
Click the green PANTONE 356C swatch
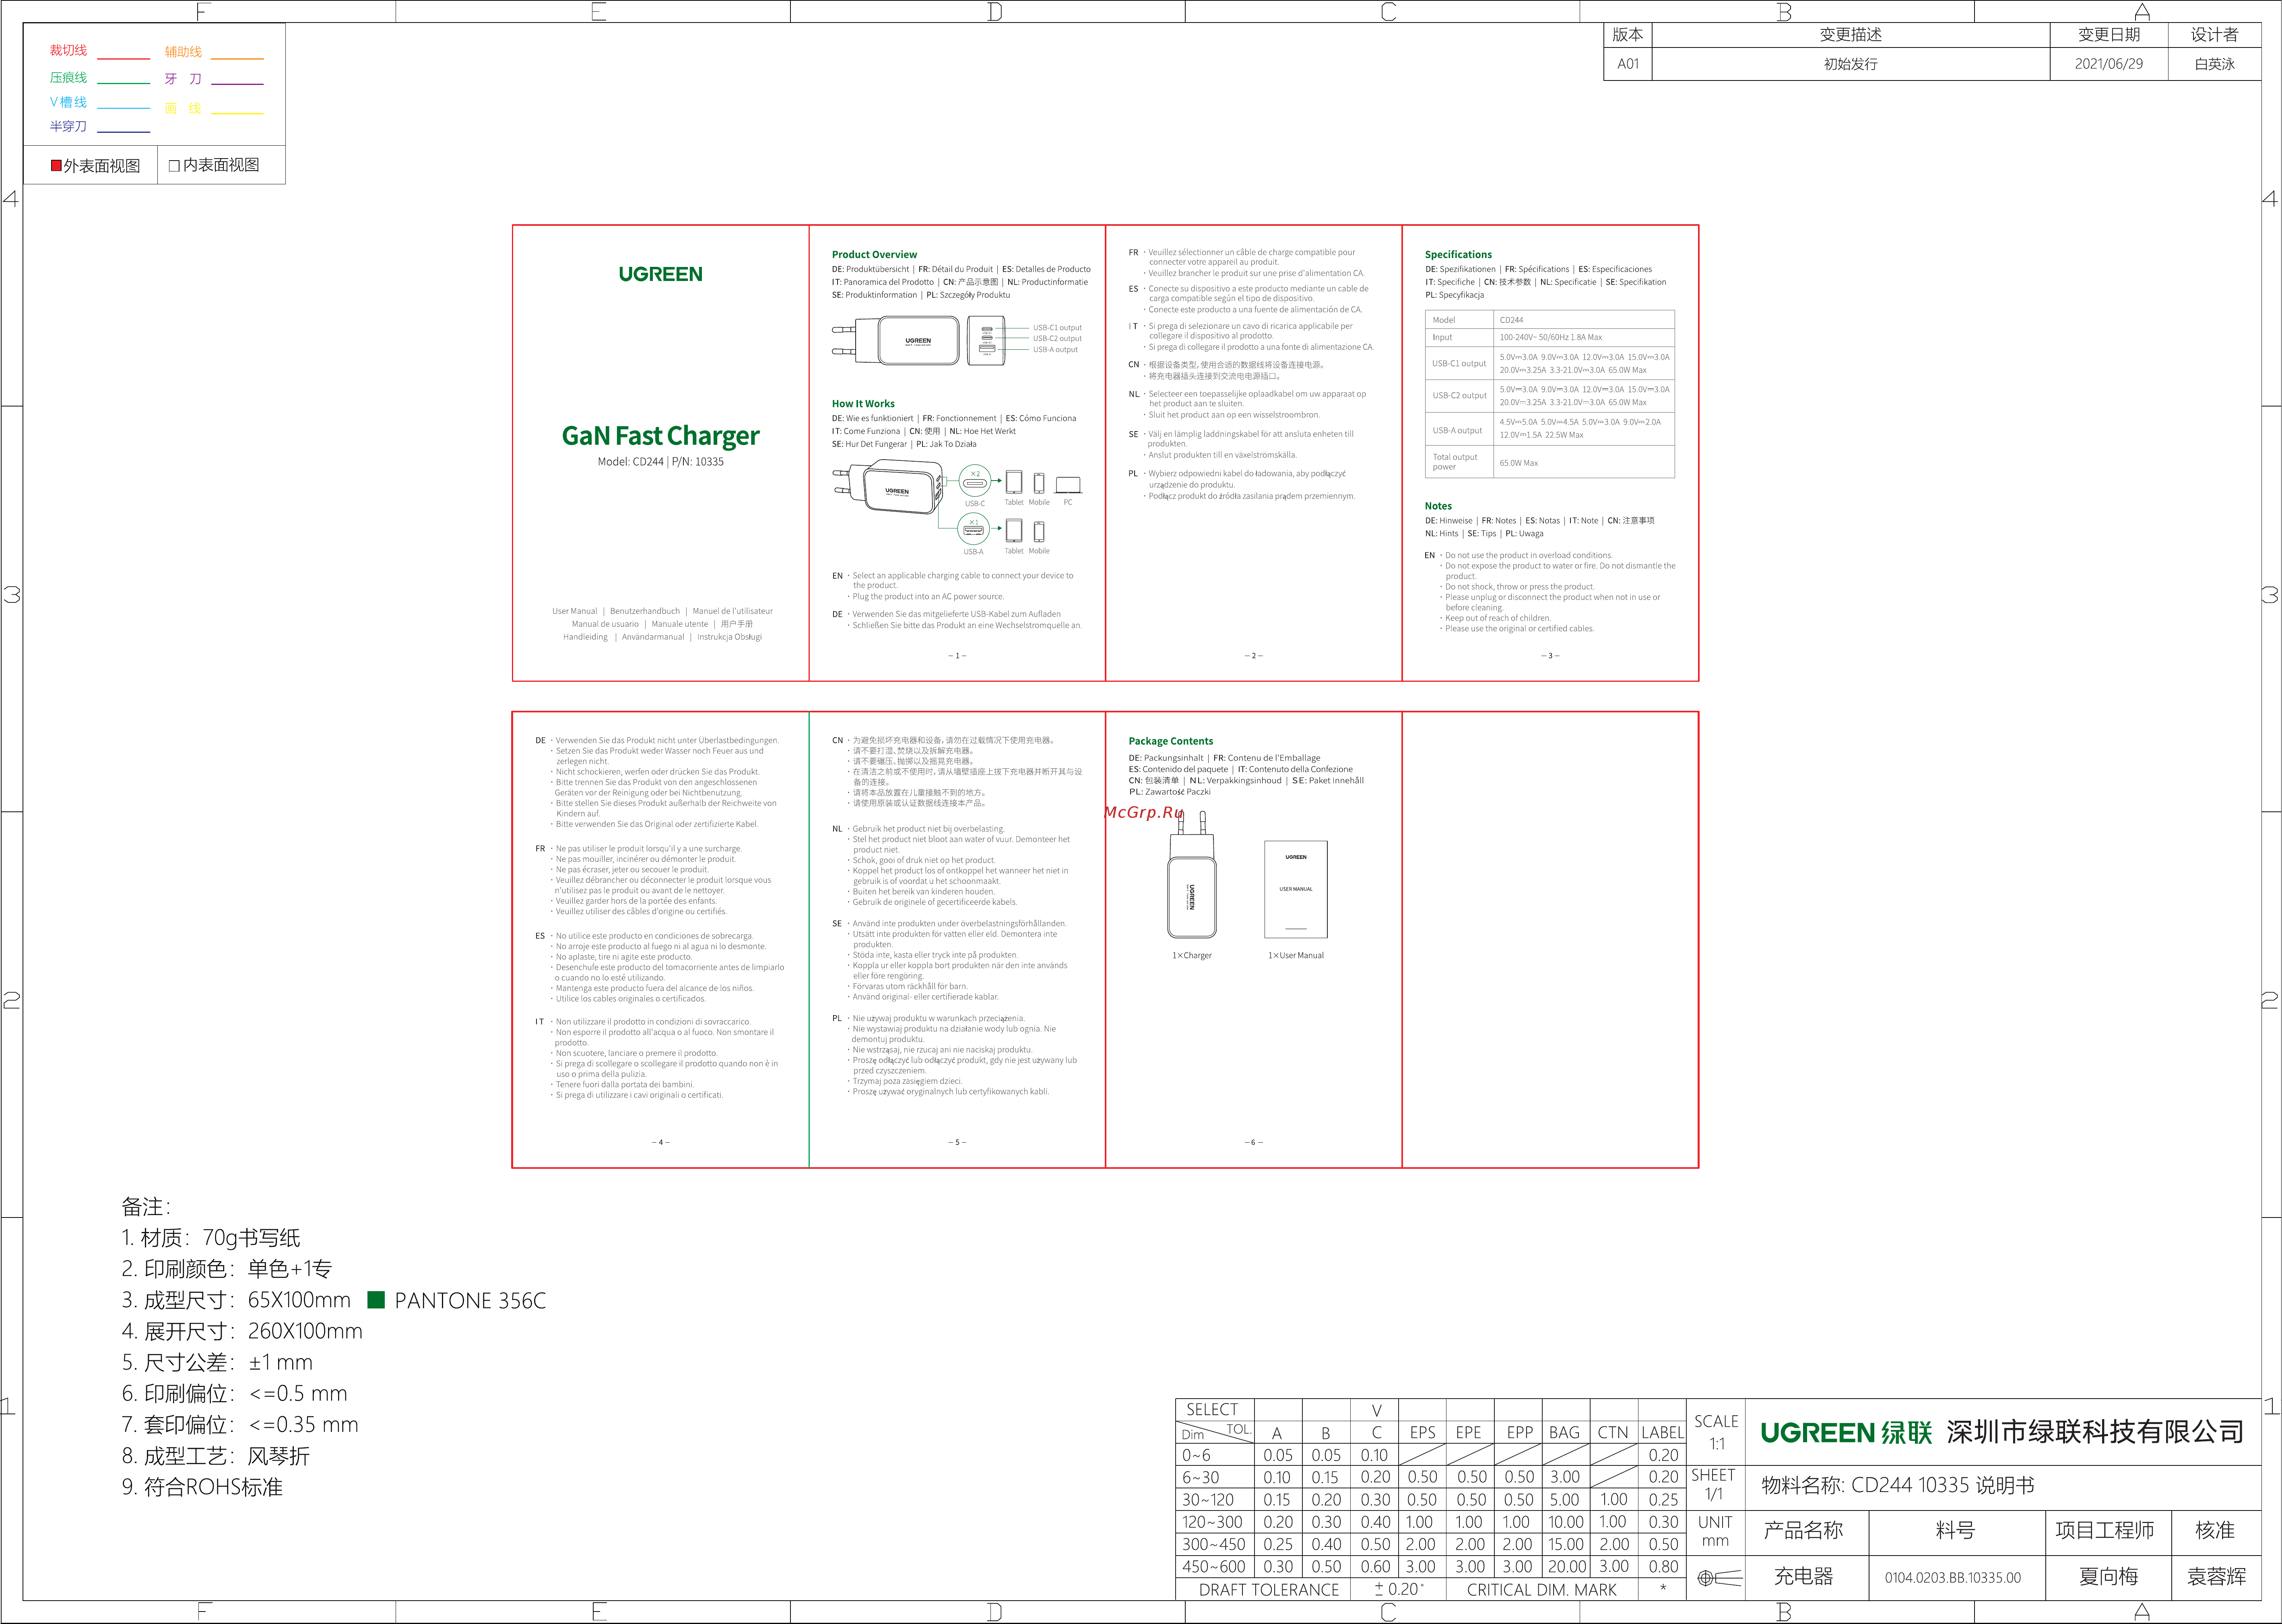point(376,1300)
